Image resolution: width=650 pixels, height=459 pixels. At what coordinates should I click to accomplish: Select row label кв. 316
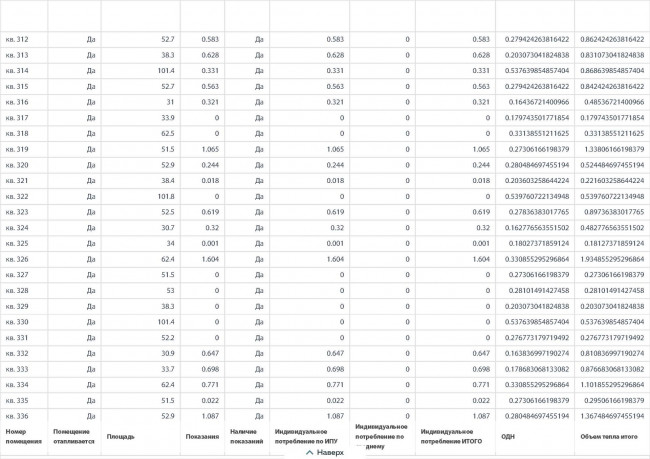[17, 102]
